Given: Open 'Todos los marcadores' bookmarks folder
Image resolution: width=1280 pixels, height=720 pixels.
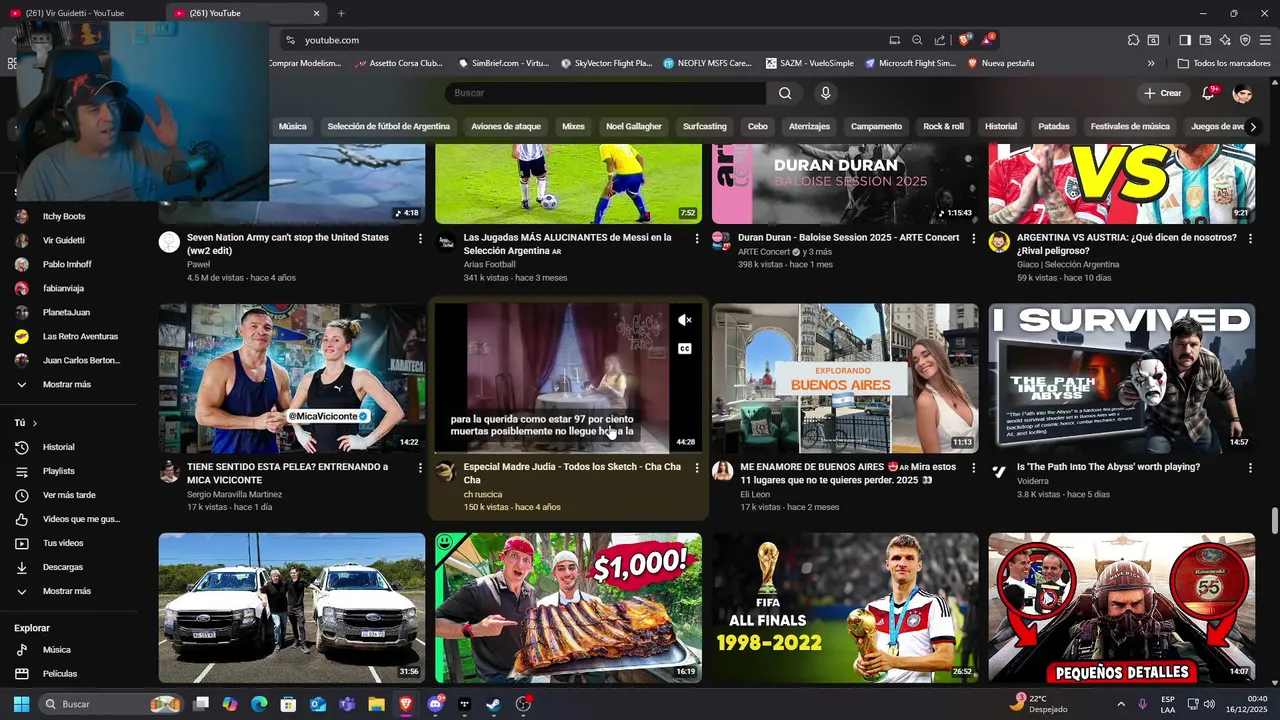Looking at the screenshot, I should tap(1224, 63).
